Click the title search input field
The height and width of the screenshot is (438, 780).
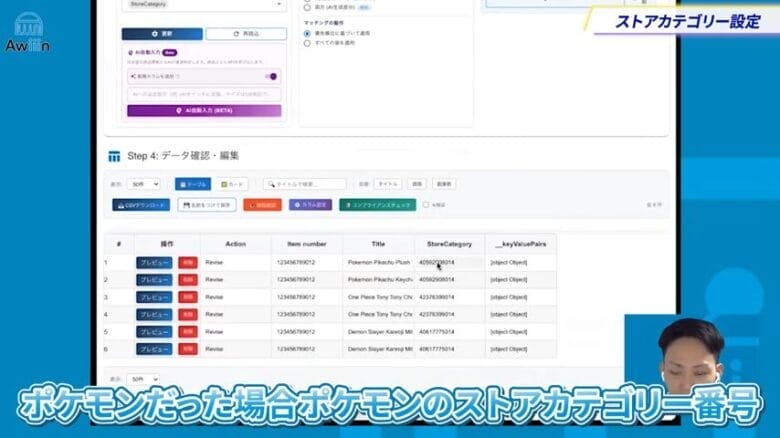pyautogui.click(x=304, y=184)
